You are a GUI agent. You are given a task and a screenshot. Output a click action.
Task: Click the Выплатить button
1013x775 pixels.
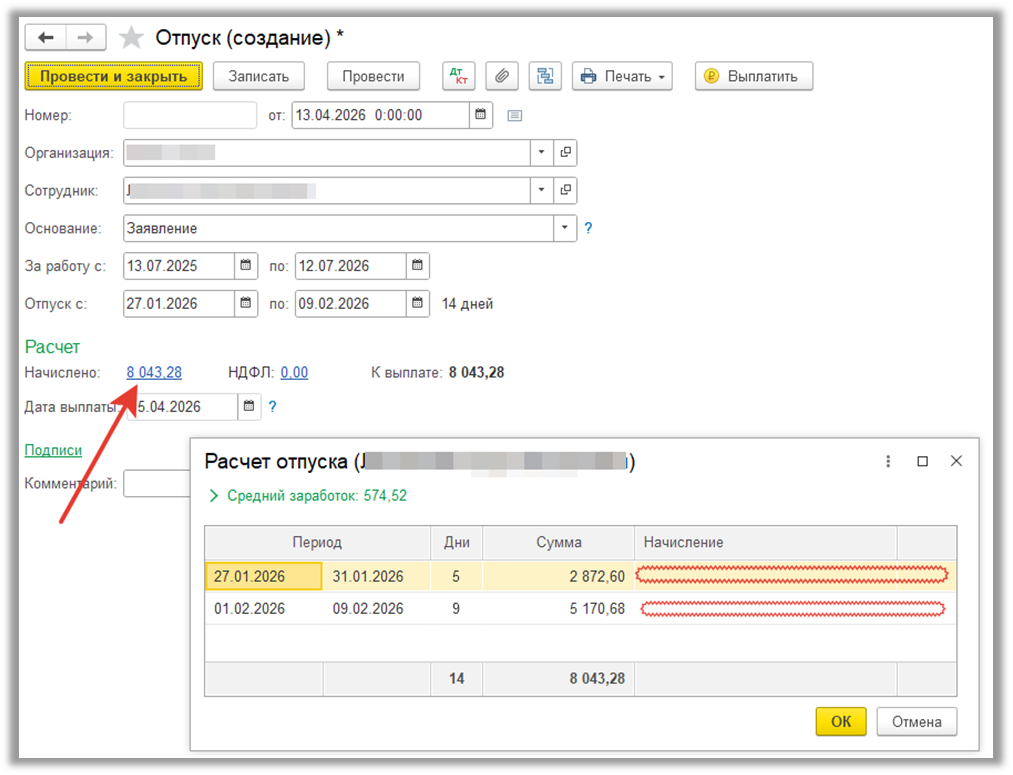click(x=754, y=76)
